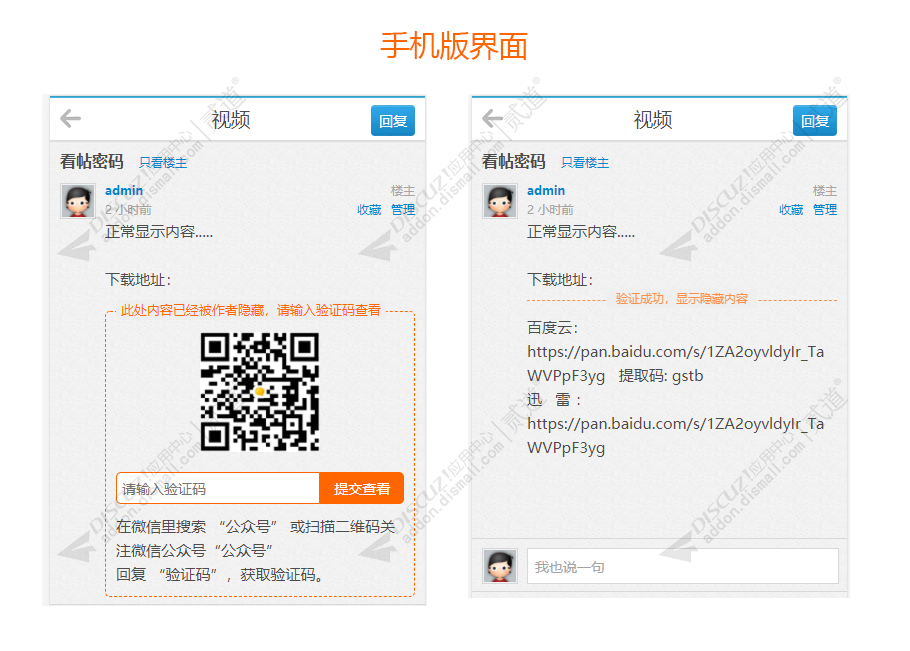Open the link under 迅 雷

pyautogui.click(x=676, y=436)
